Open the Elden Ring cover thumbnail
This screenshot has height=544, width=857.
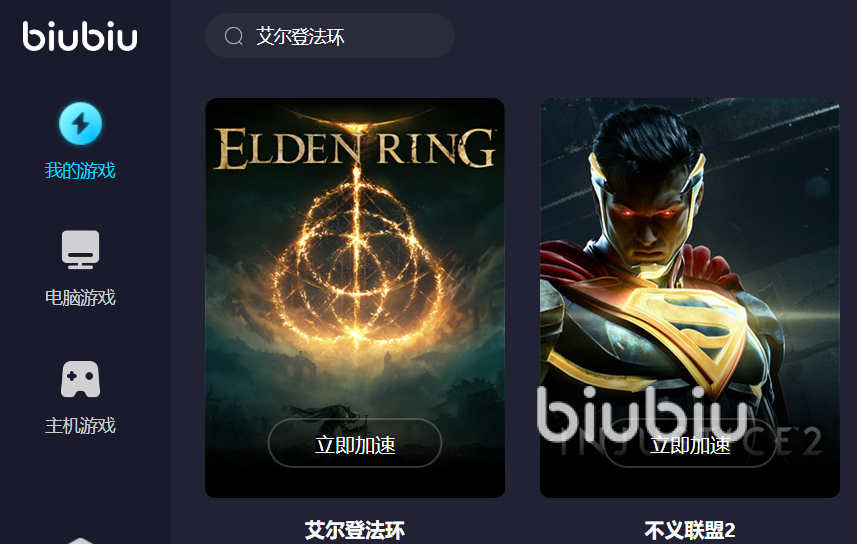(355, 298)
